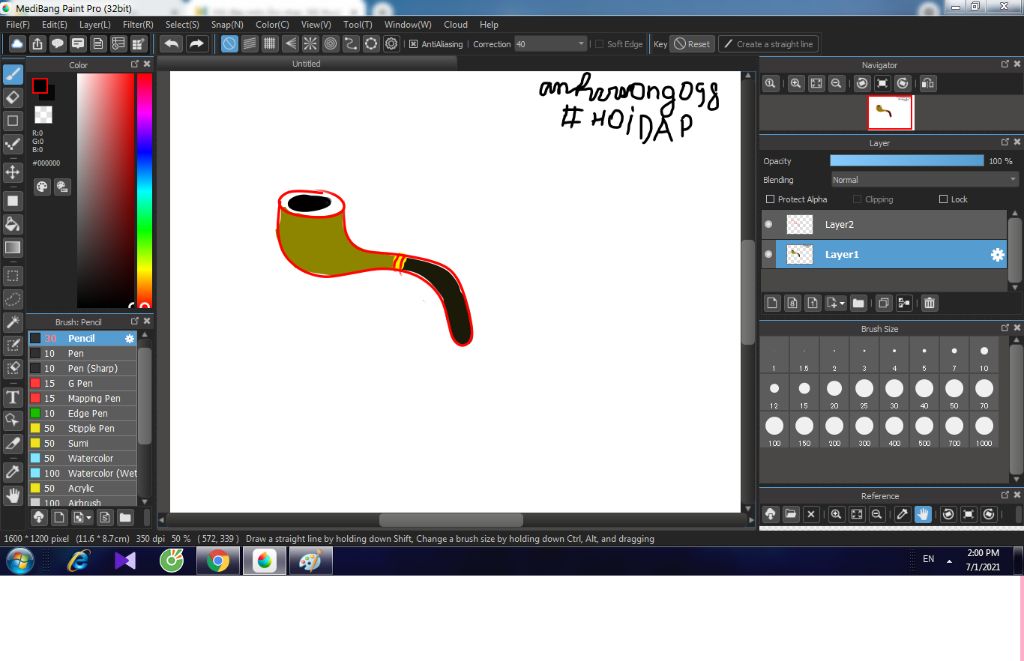
Task: Show hidden system tray icons
Action: 949,562
